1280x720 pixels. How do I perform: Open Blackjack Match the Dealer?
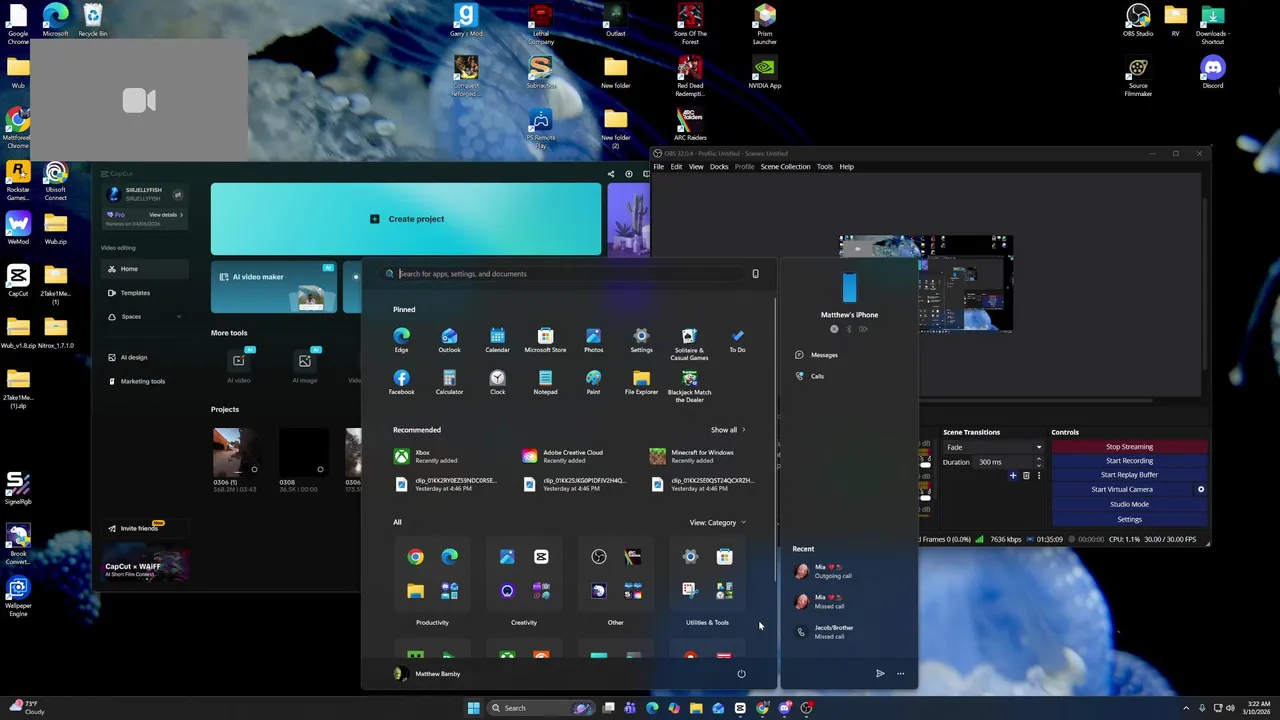tap(689, 386)
